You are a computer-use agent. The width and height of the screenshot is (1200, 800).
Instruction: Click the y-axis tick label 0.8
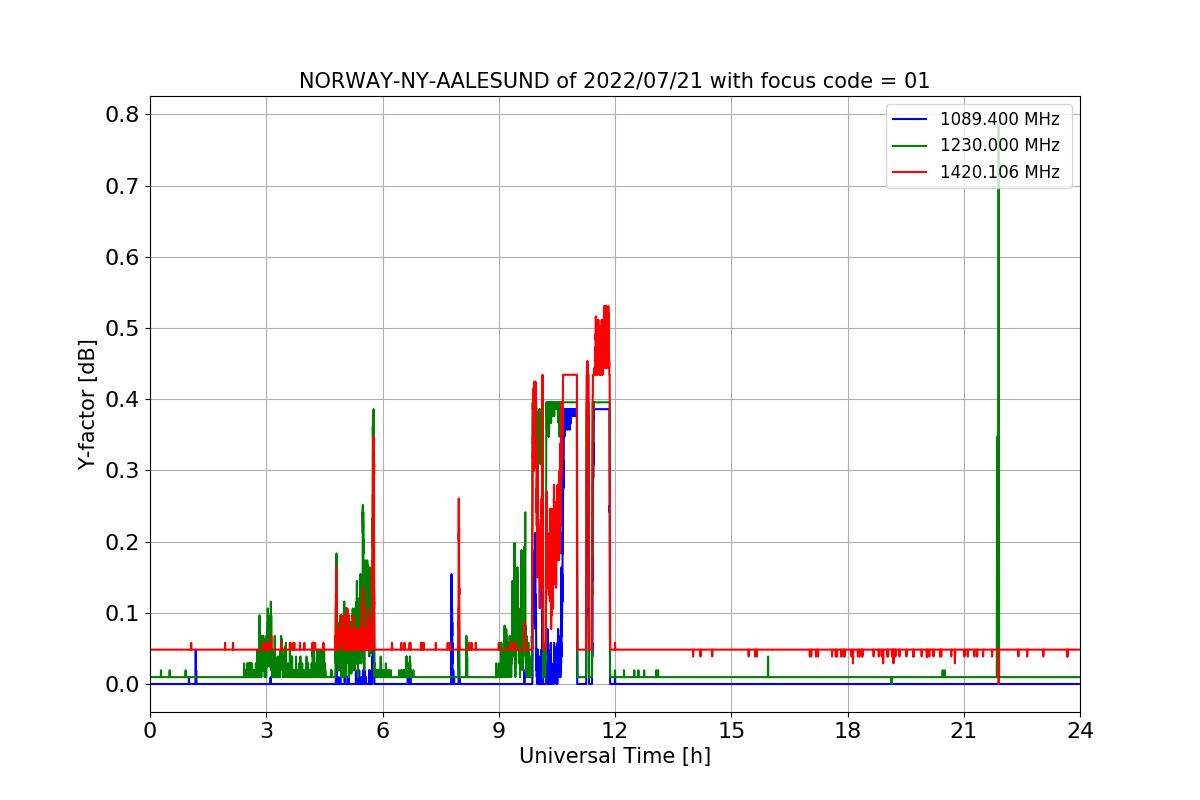[123, 115]
